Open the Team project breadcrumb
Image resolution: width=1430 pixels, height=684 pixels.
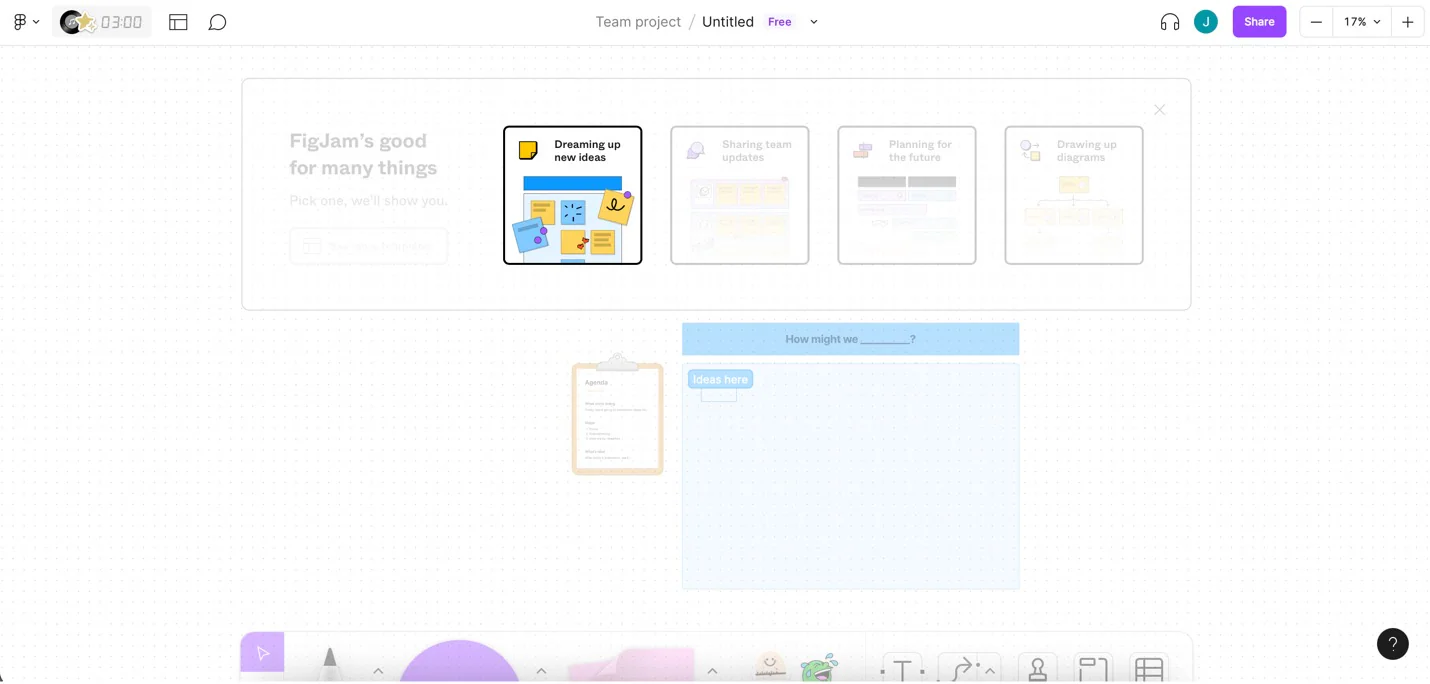(638, 22)
